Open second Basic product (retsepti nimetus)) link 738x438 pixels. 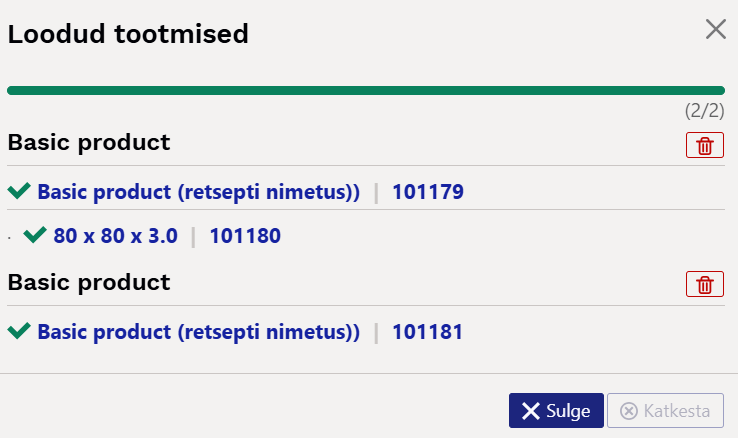click(x=199, y=332)
